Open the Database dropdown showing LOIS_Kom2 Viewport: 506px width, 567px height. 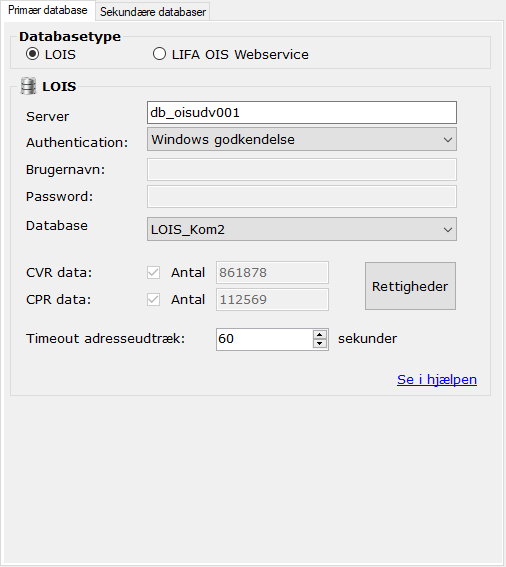point(302,229)
